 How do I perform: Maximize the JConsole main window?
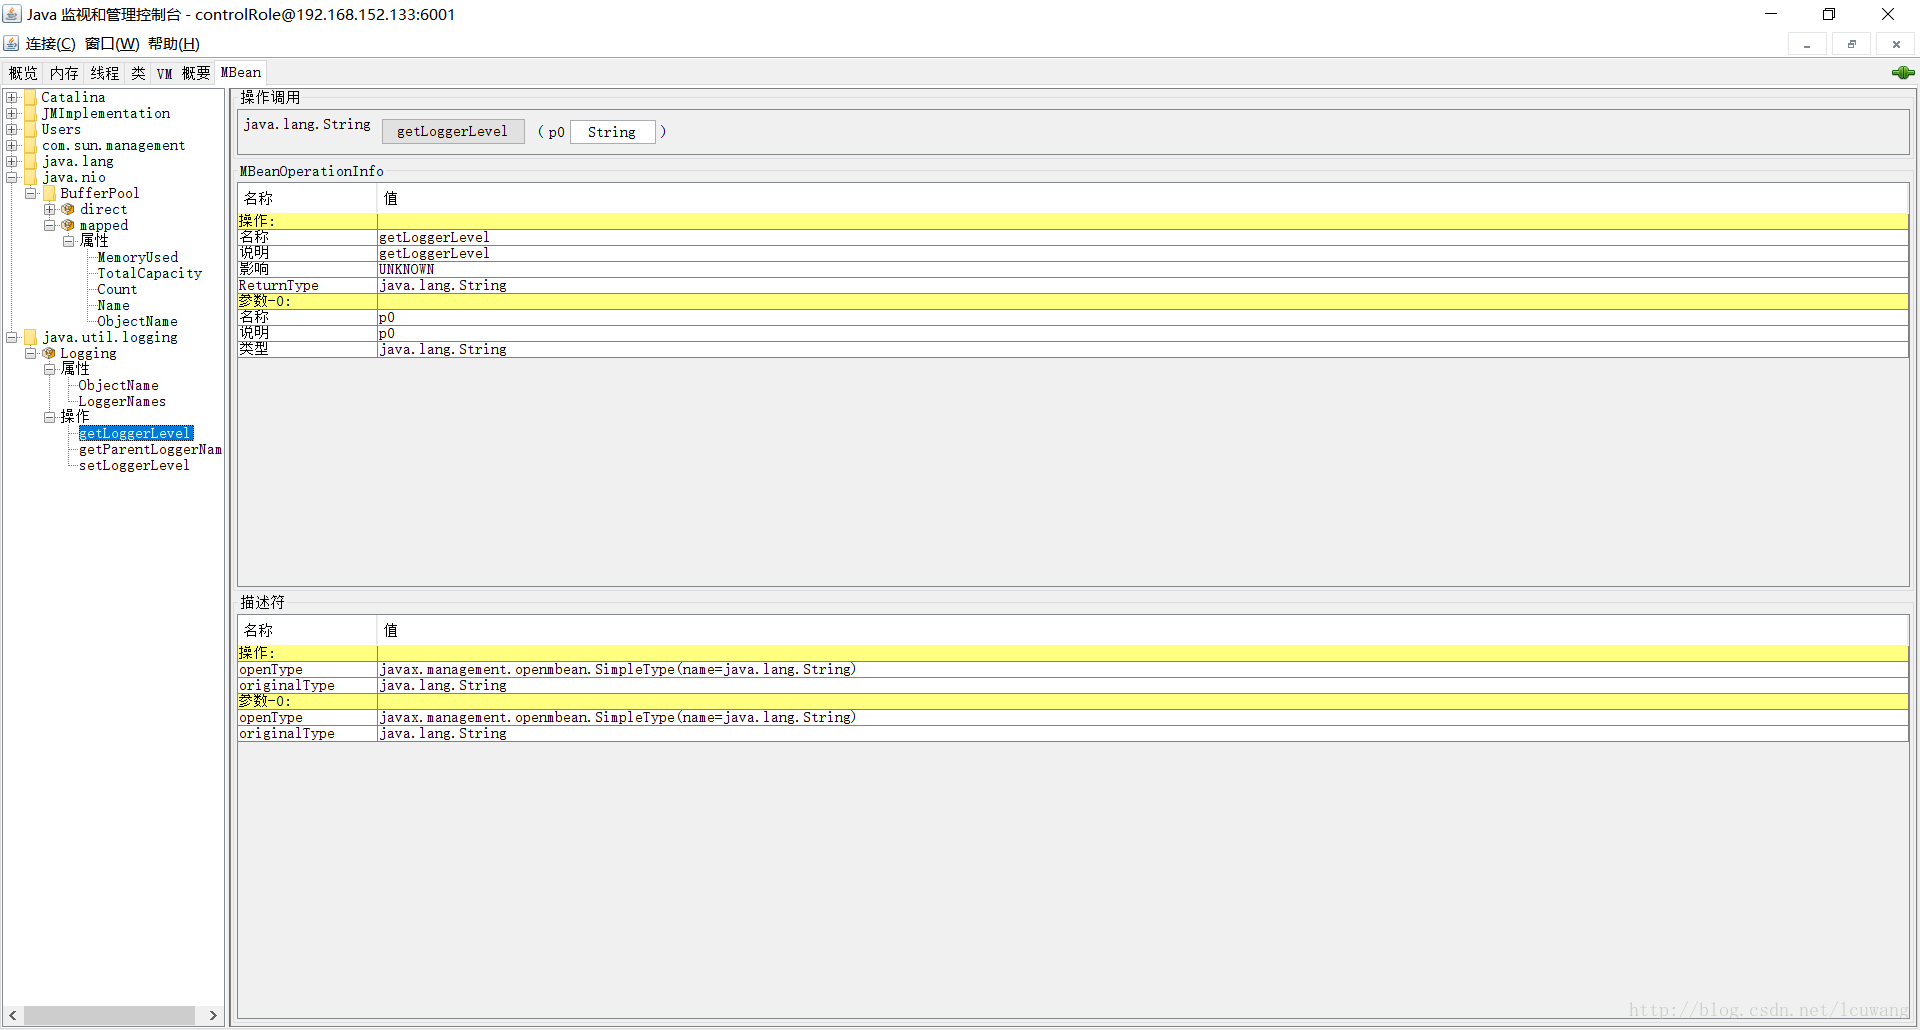1829,14
